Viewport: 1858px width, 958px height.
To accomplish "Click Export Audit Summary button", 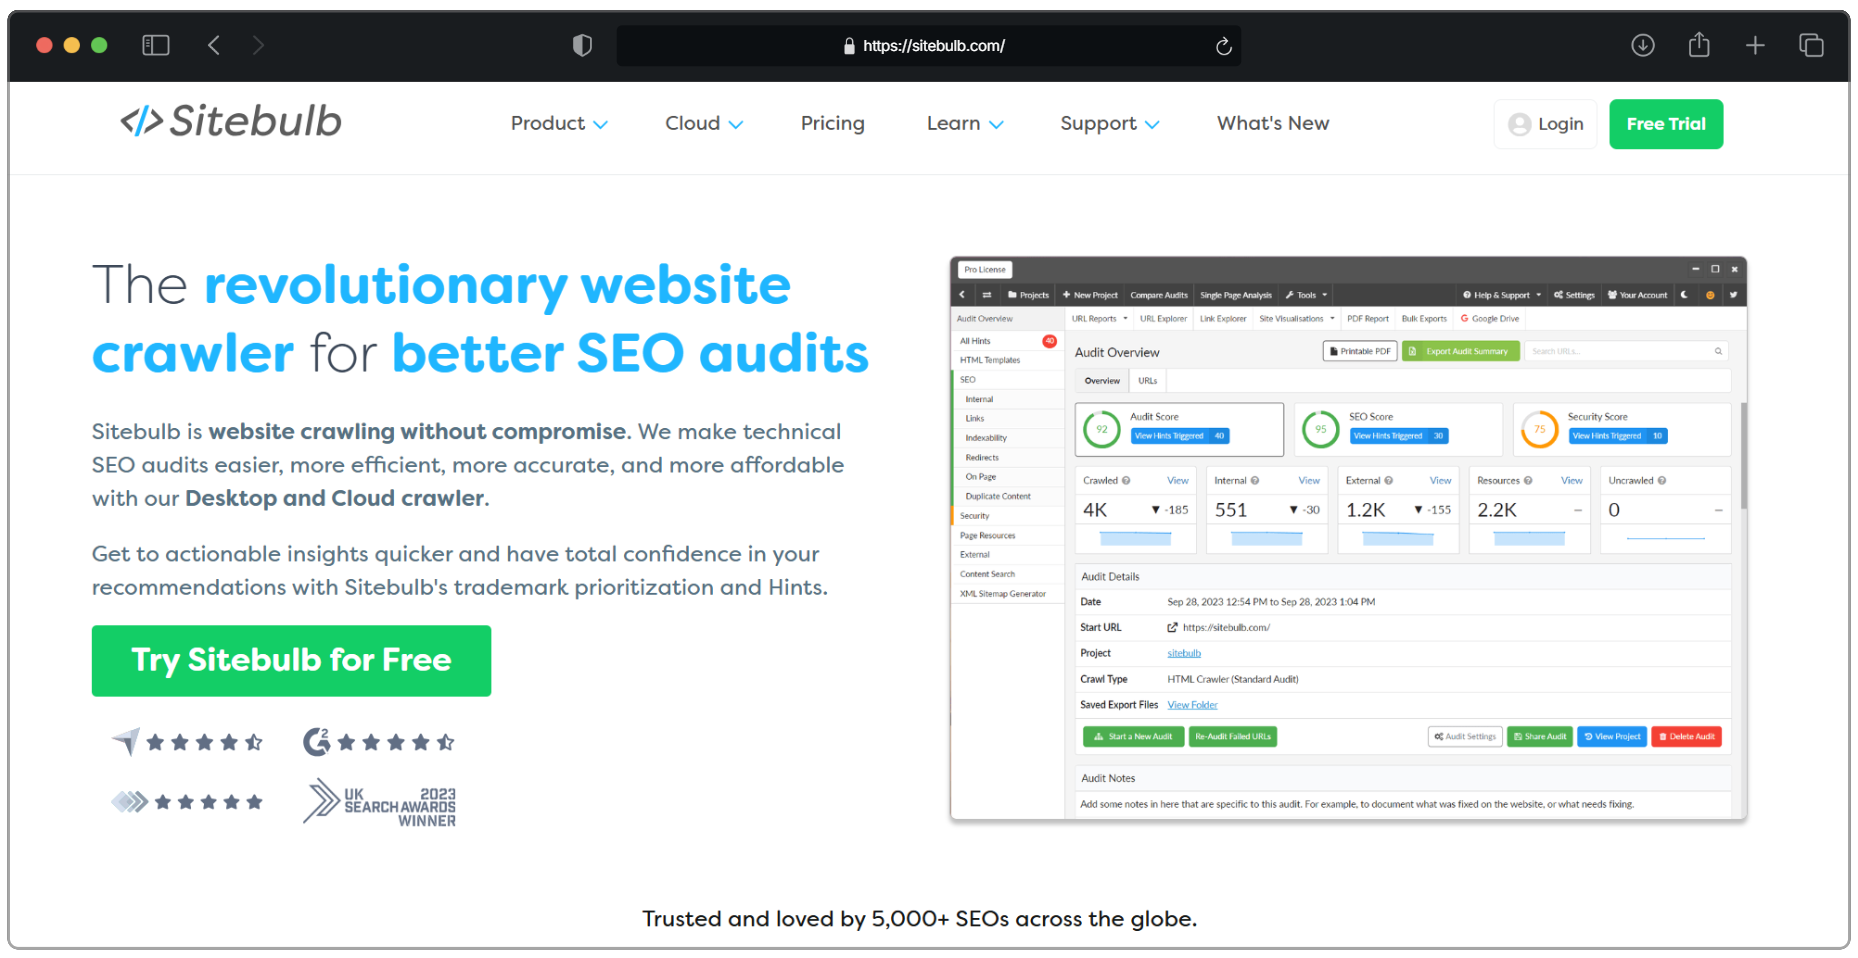I will tap(1460, 351).
